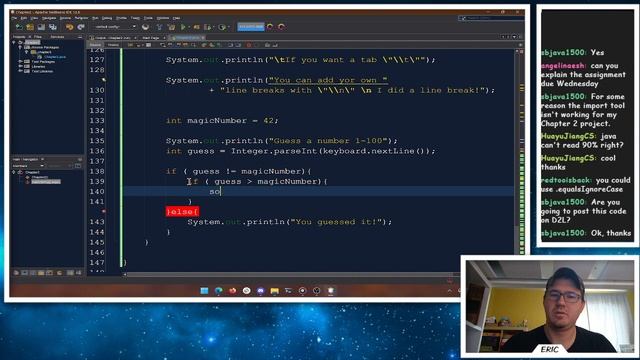Click the editor vertical scrollbar
Viewport: 640px width, 360px height.
point(517,151)
